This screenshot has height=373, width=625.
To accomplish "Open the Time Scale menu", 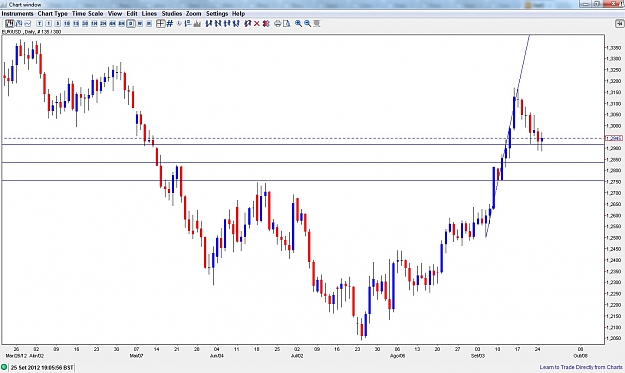I will point(87,14).
